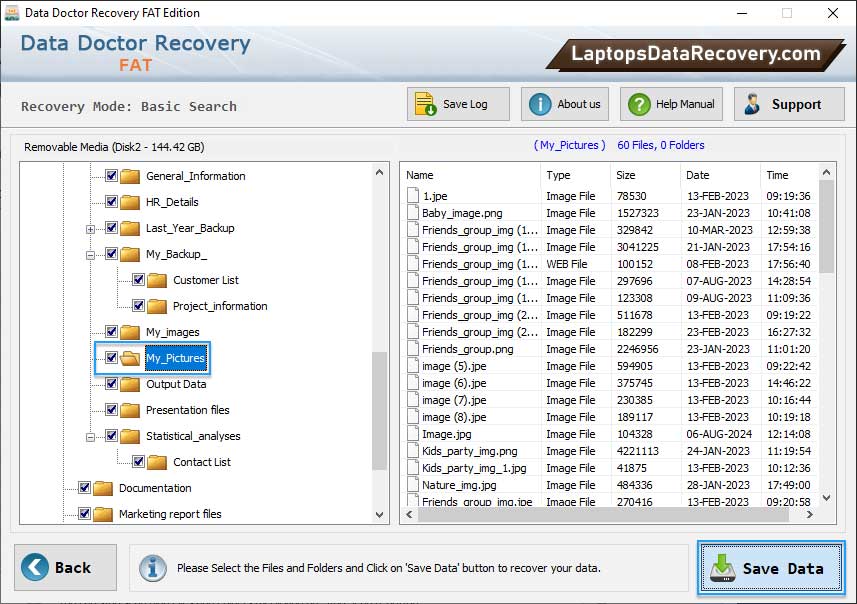Open the Help Manual button
Viewport: 857px width, 604px height.
coord(671,104)
